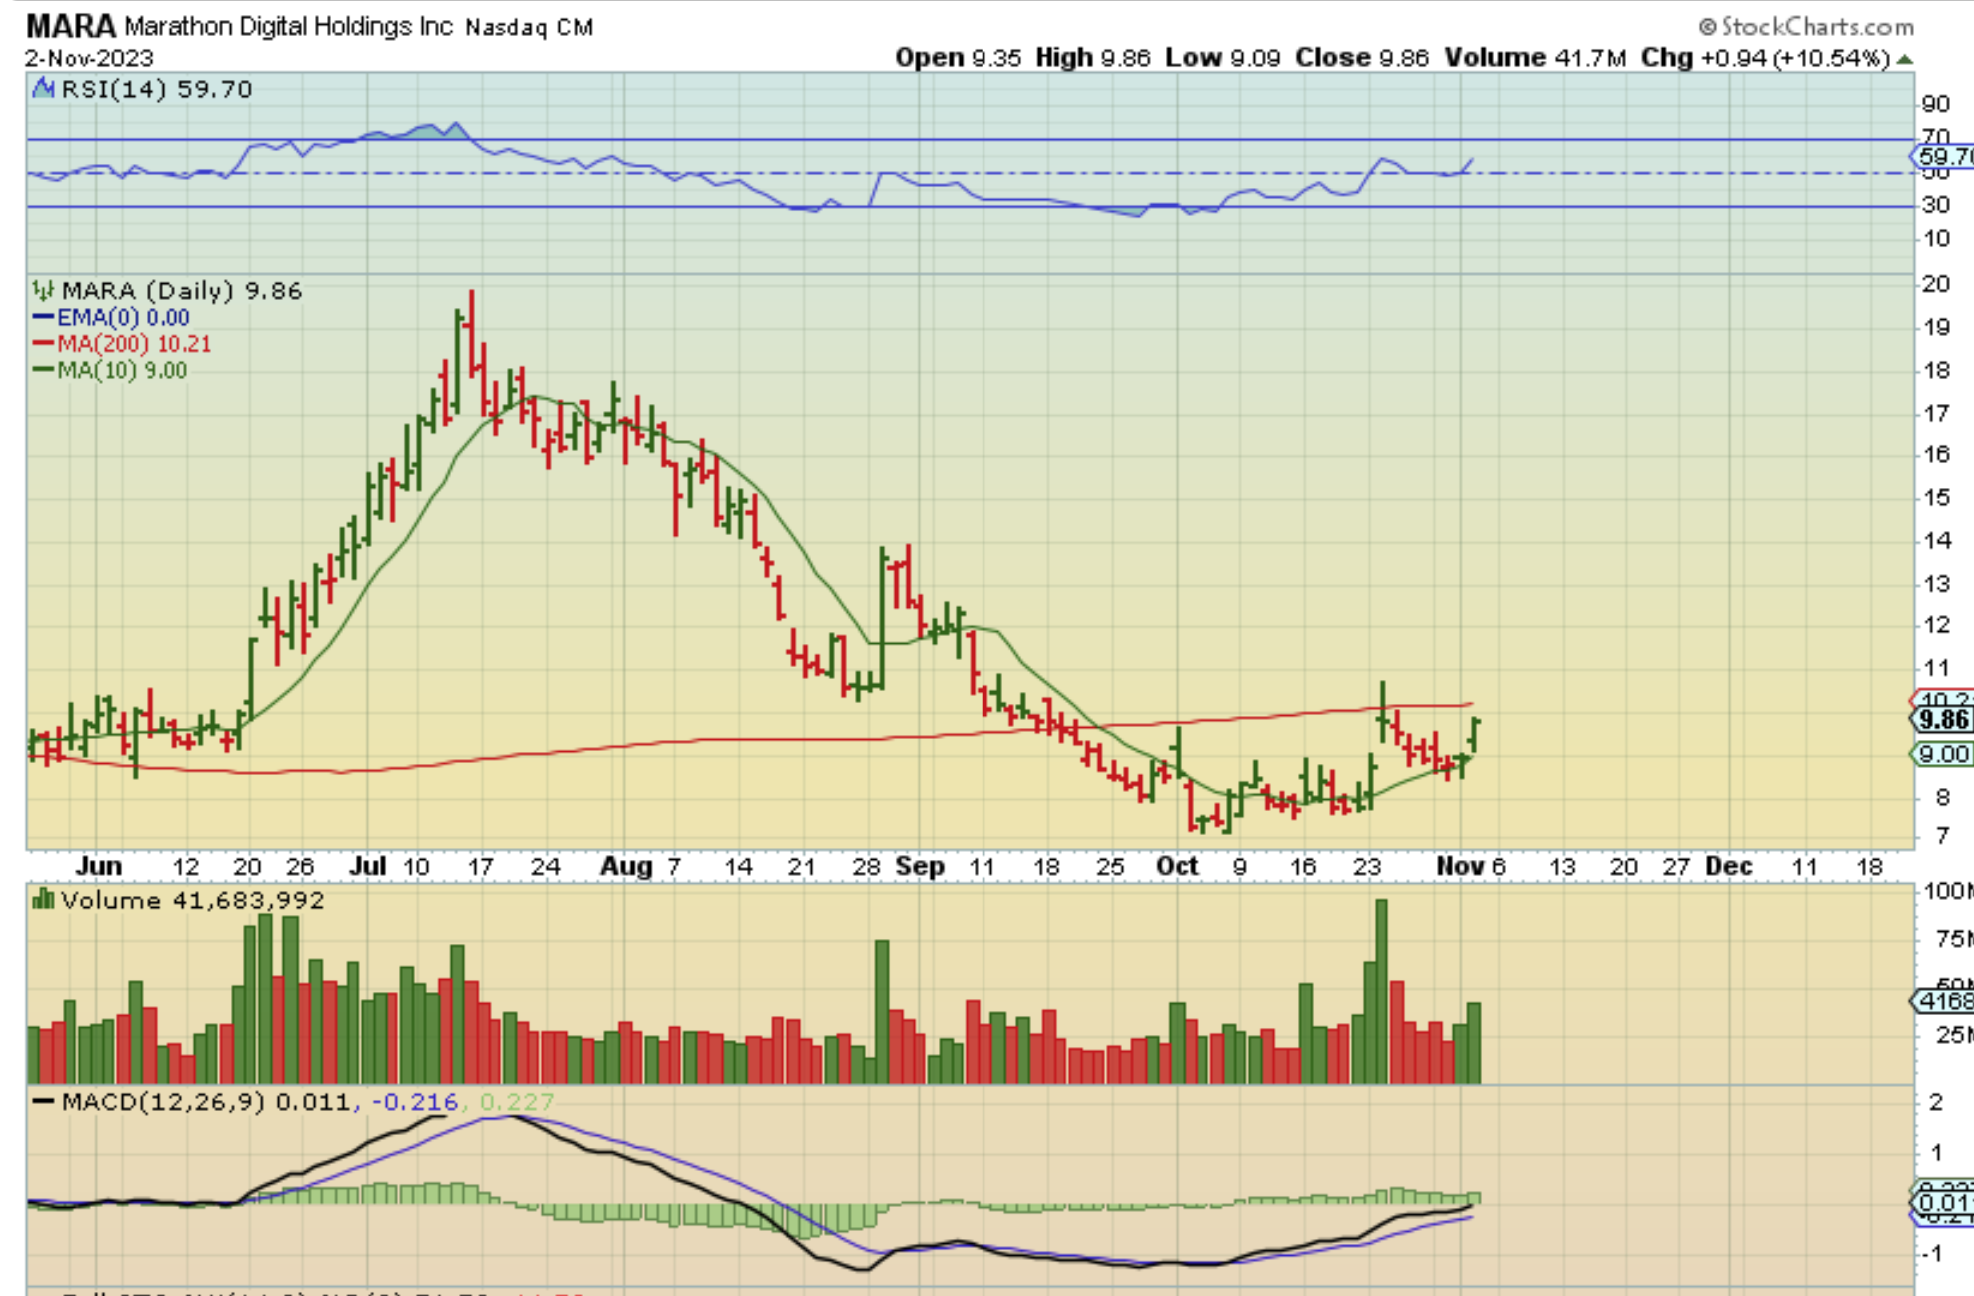This screenshot has height=1296, width=1974.
Task: Click the MACD(12,26,9) panel title text
Action: pos(162,1101)
